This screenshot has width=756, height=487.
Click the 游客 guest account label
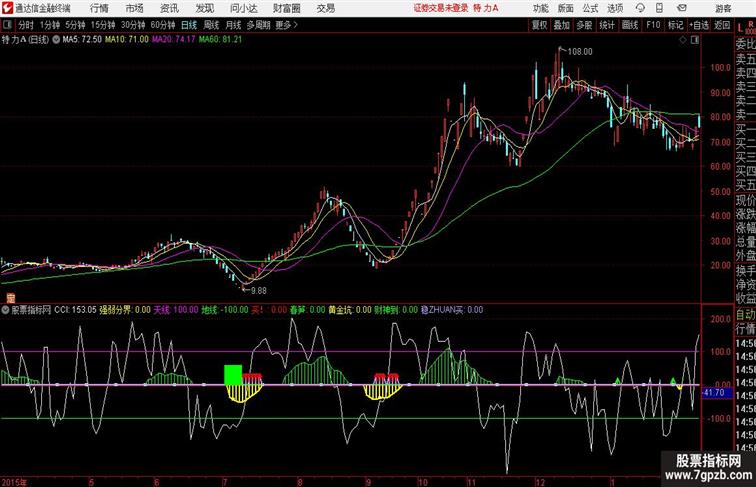click(x=723, y=8)
